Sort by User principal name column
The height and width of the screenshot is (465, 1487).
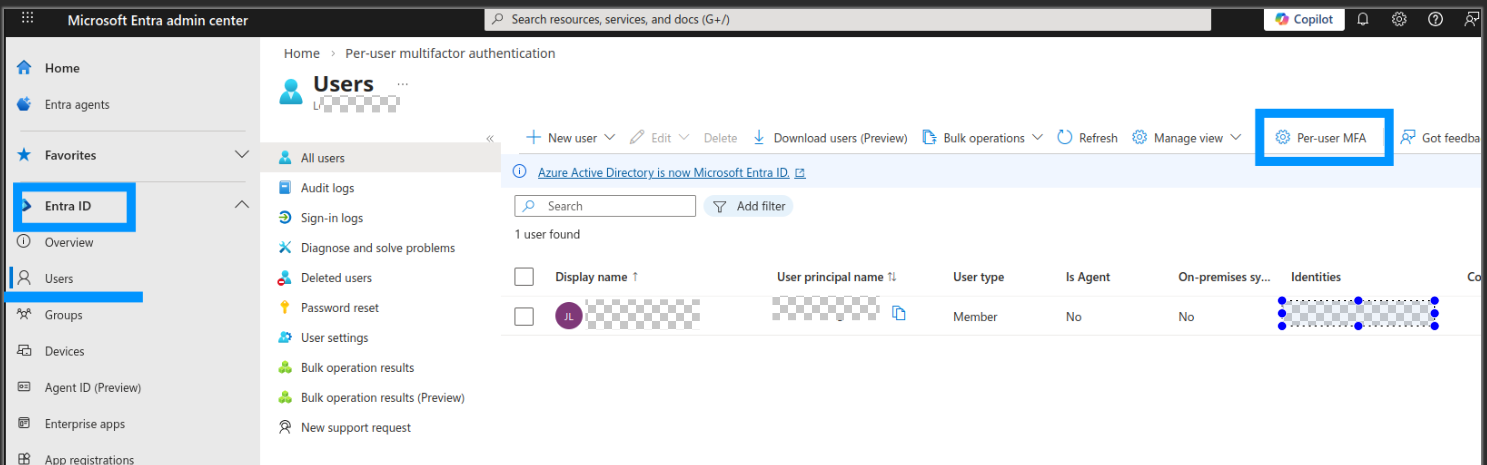click(837, 277)
